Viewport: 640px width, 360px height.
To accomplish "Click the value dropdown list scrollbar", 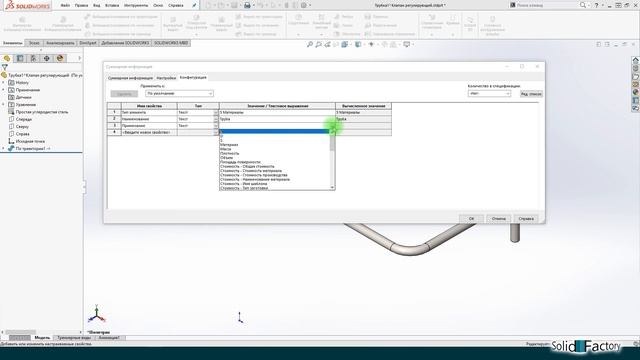I will point(332,159).
